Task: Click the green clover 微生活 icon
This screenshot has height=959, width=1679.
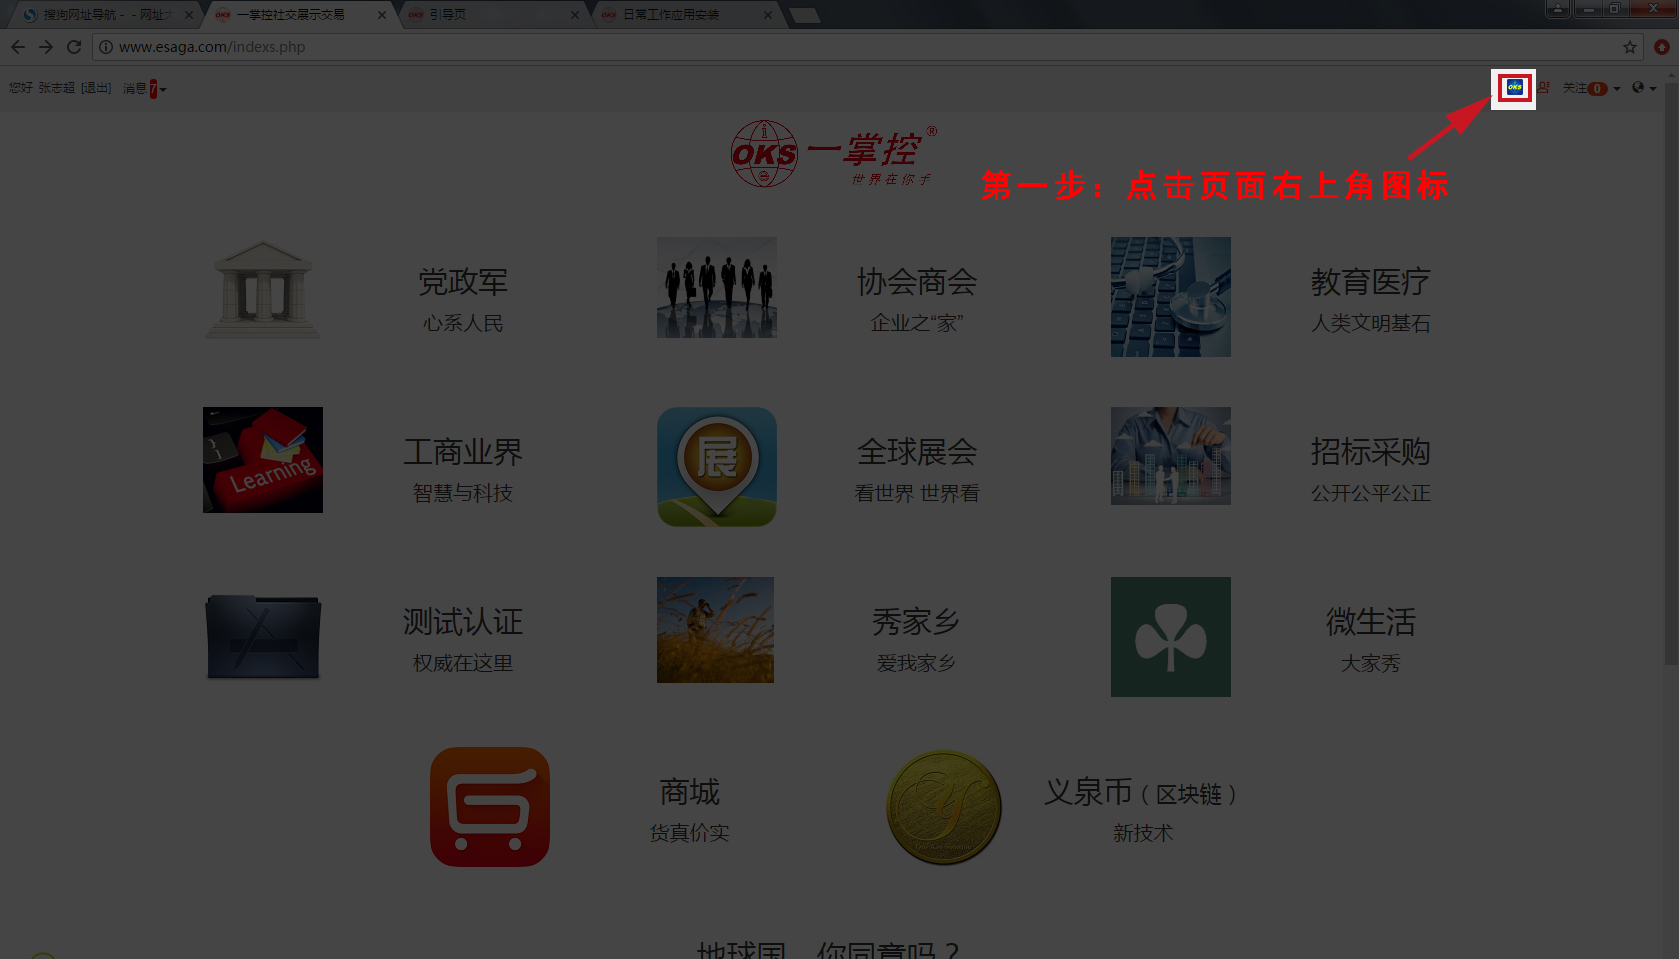Action: tap(1170, 637)
